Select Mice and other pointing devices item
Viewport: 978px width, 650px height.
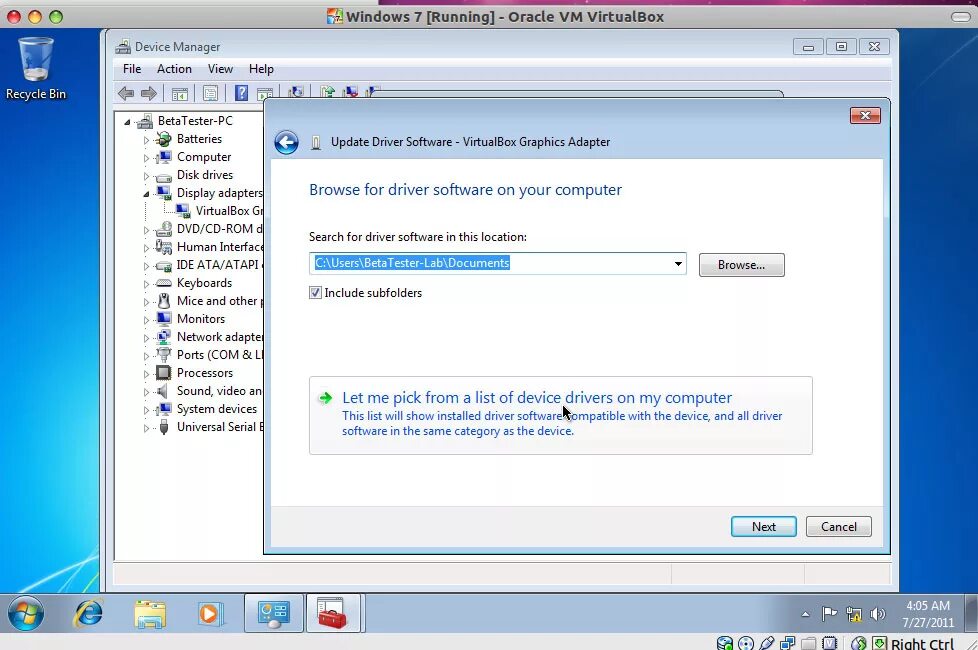[x=220, y=301]
